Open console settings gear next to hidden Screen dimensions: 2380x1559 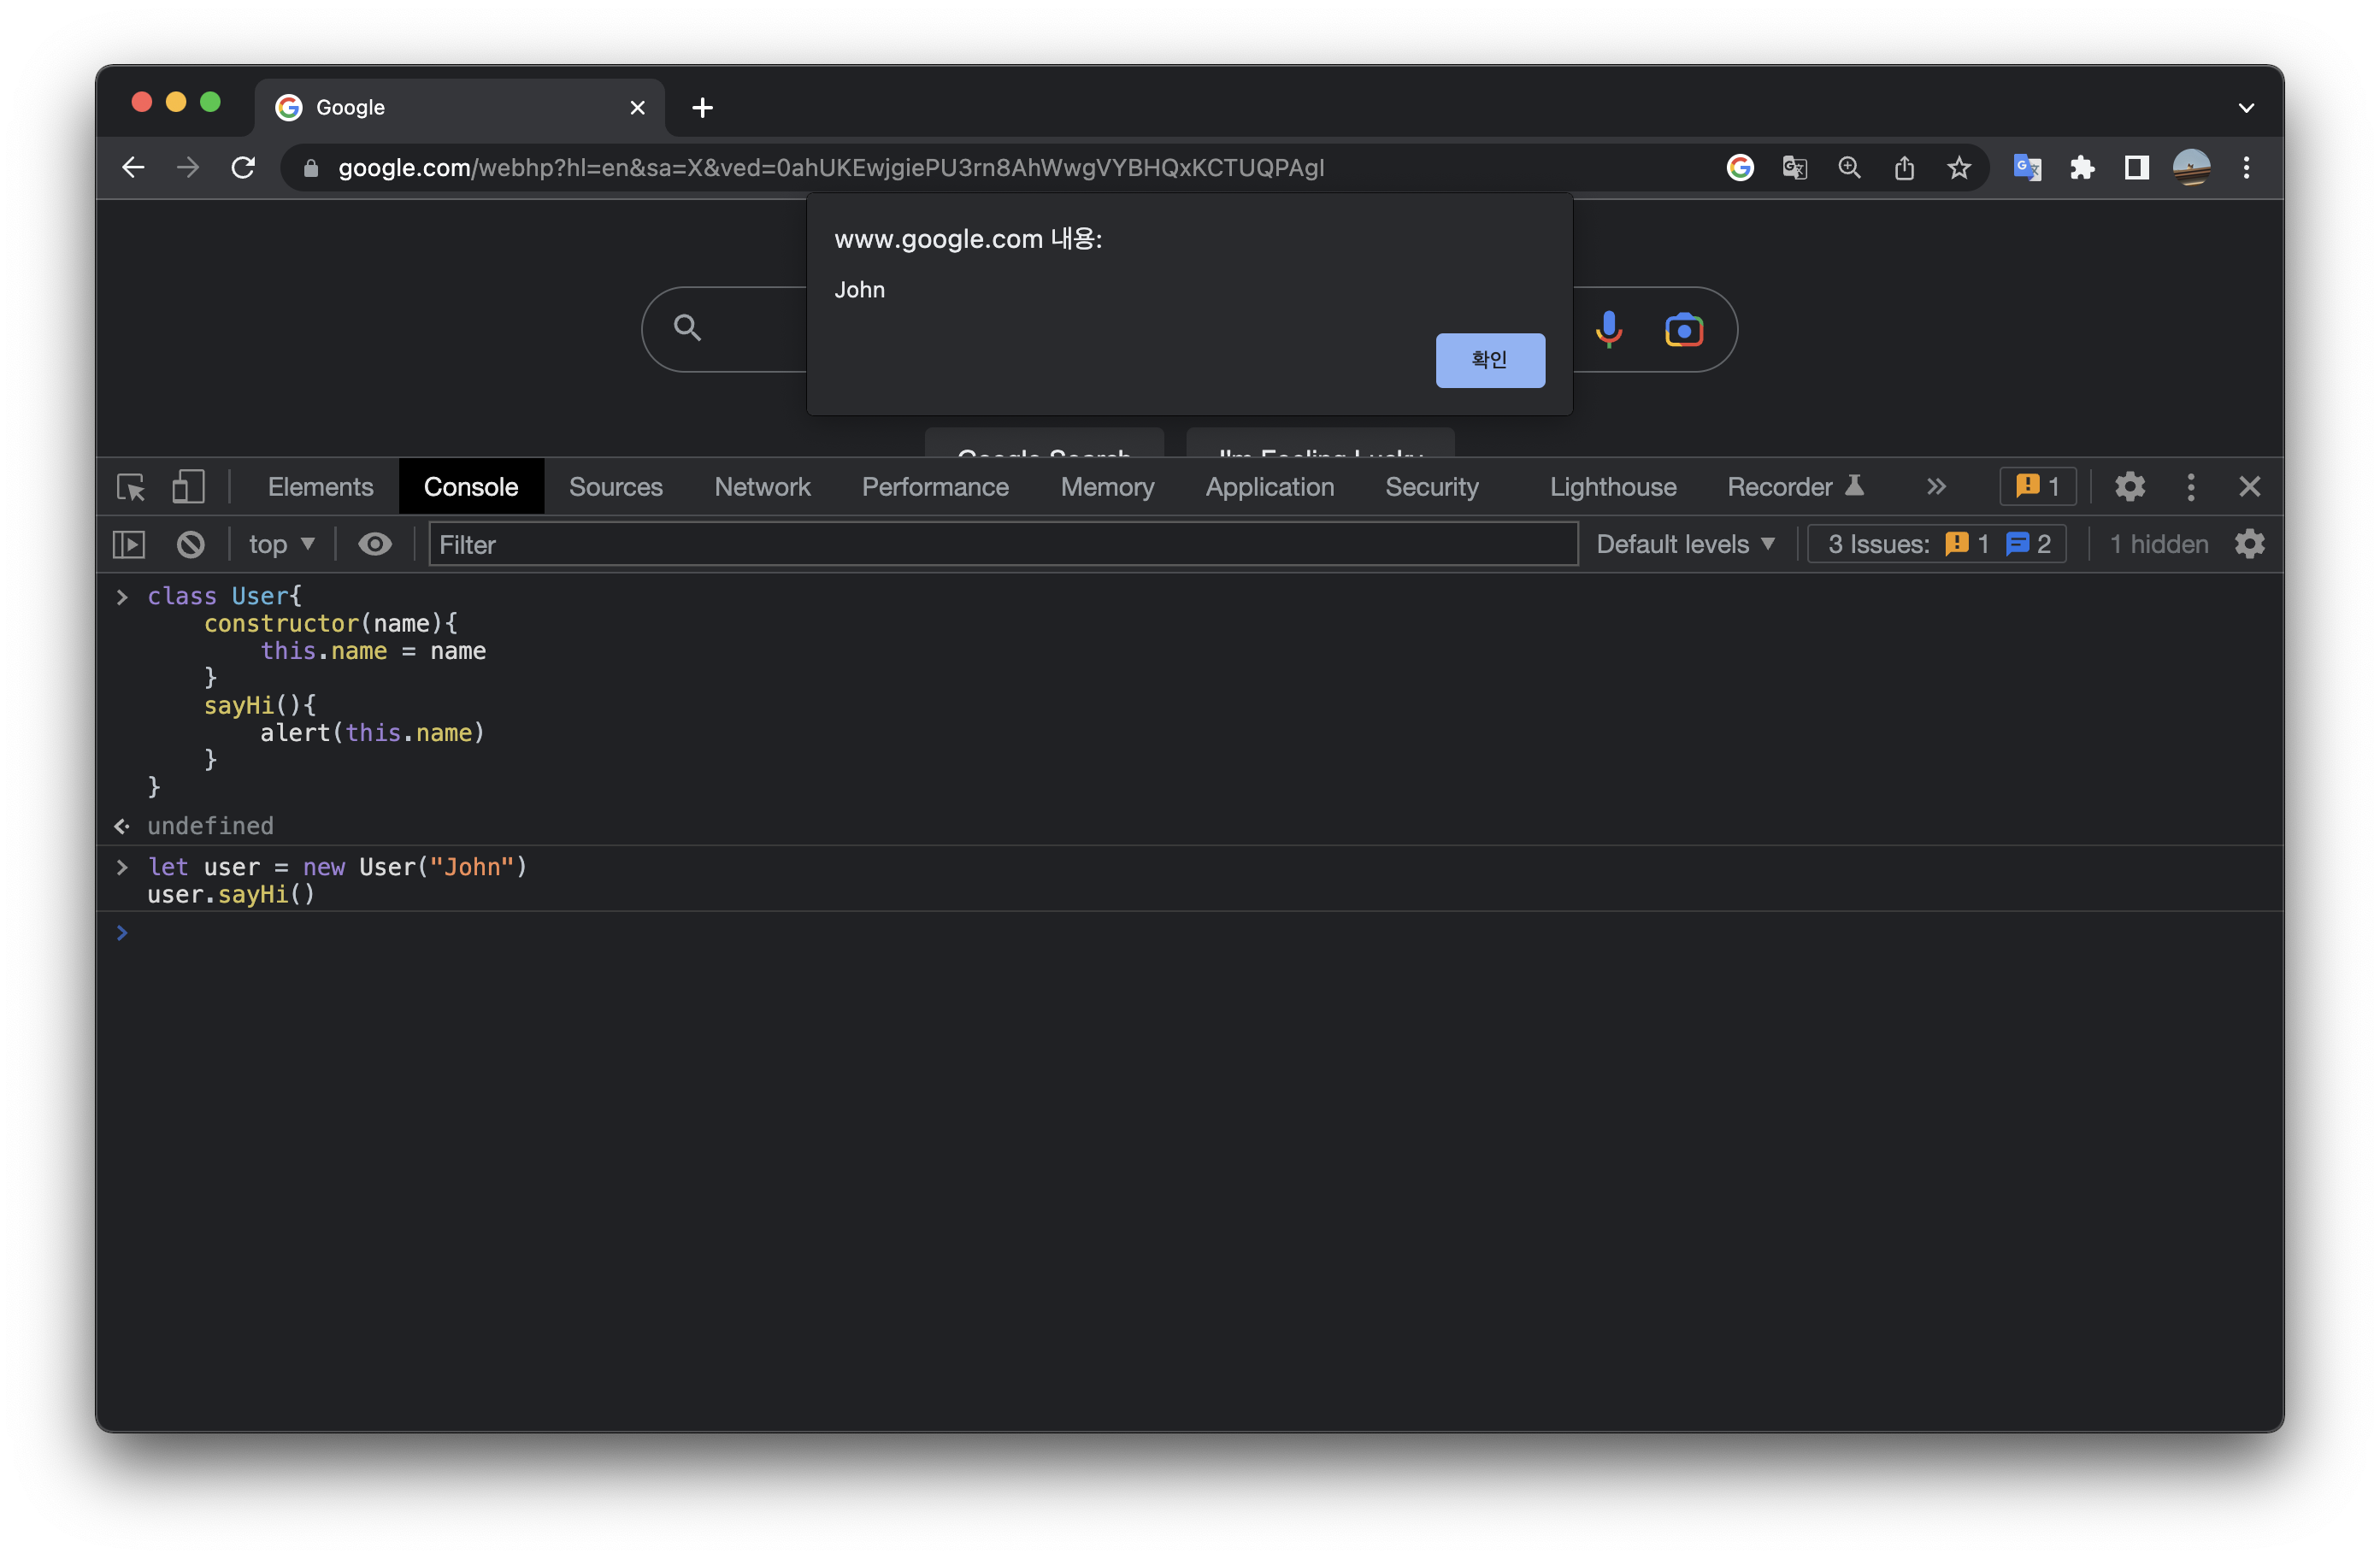click(2249, 544)
